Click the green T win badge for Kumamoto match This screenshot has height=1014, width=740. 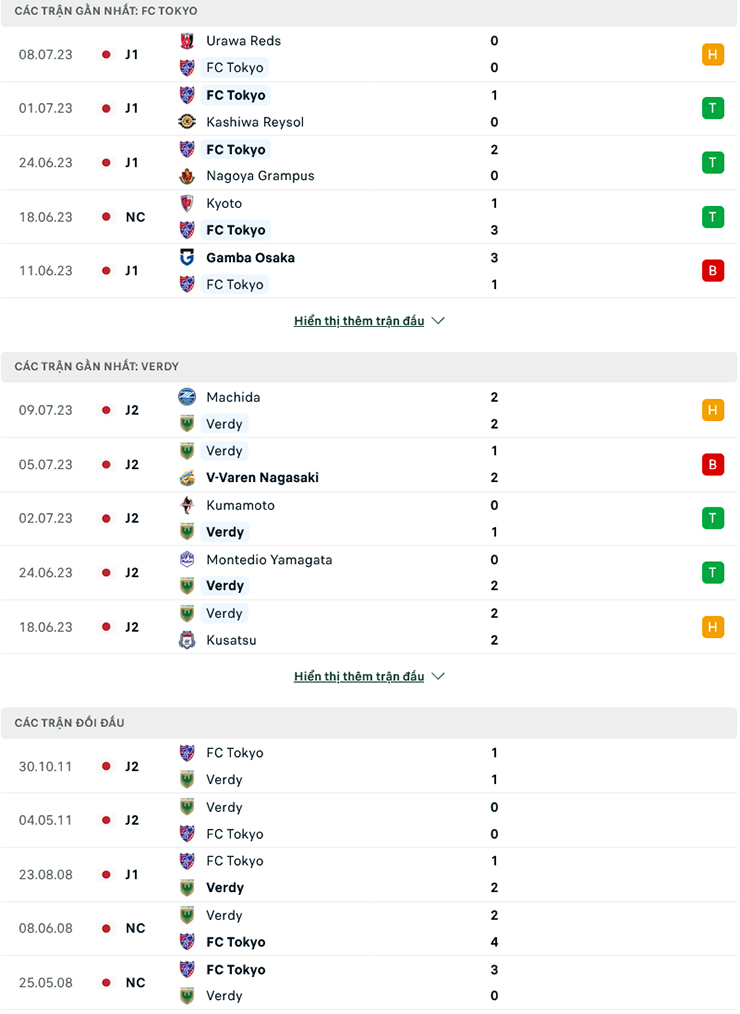point(712,518)
